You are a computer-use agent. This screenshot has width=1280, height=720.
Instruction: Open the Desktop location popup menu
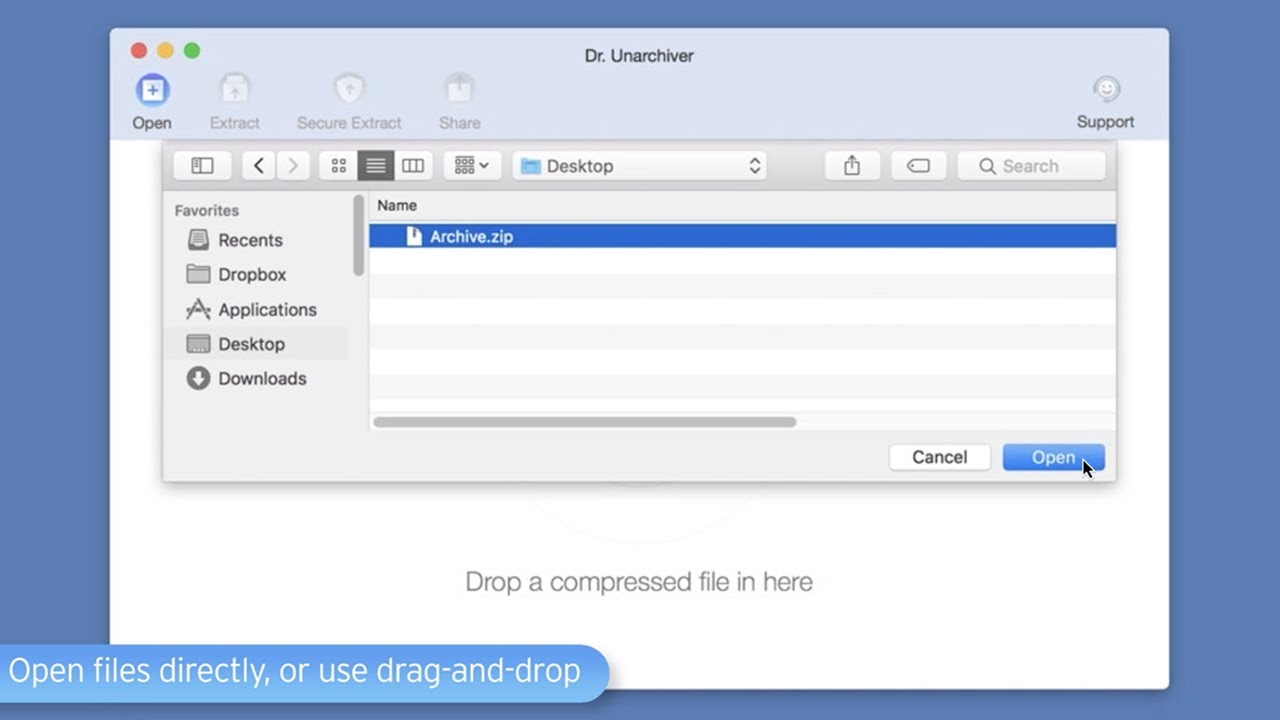(x=640, y=166)
